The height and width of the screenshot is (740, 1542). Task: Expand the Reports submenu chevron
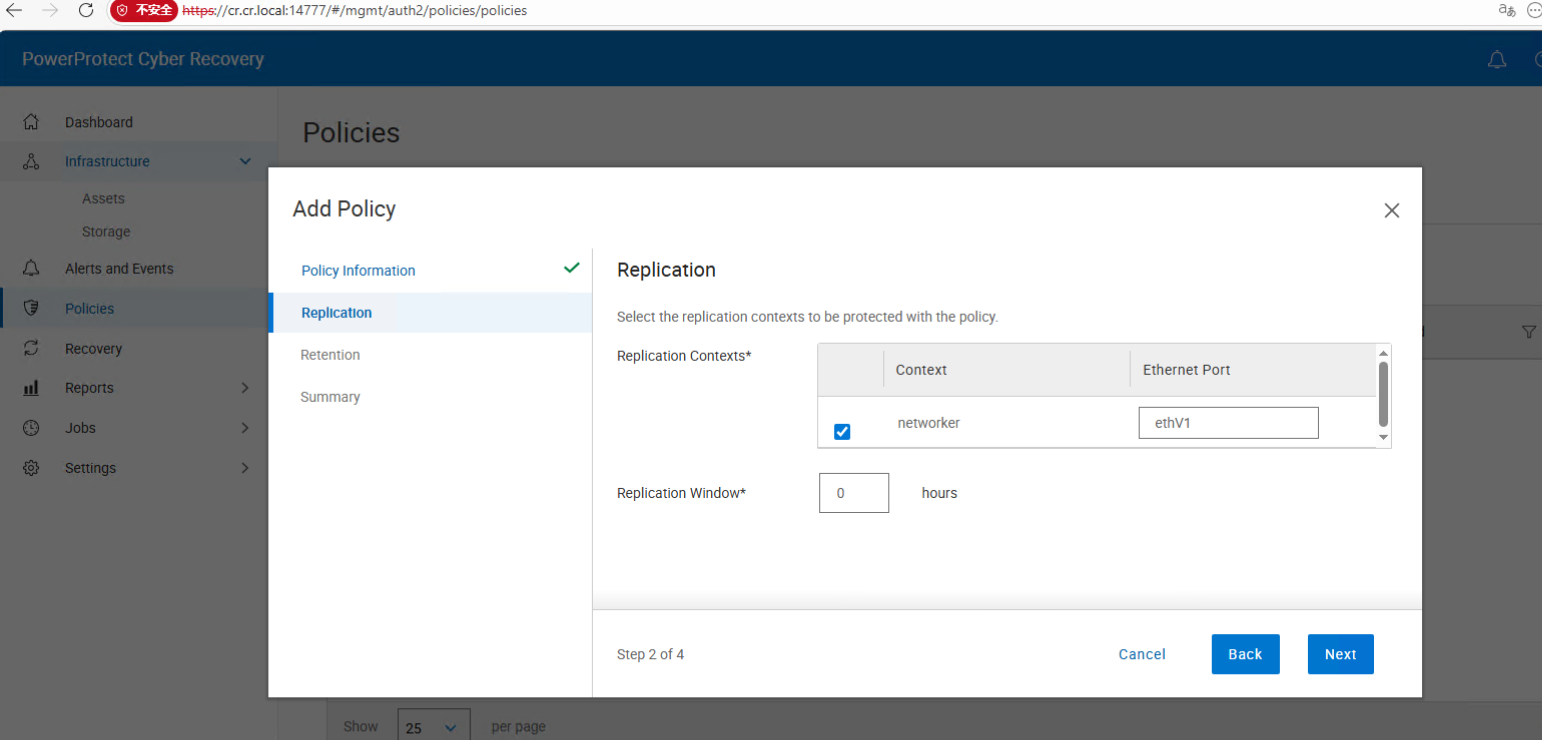pos(245,388)
